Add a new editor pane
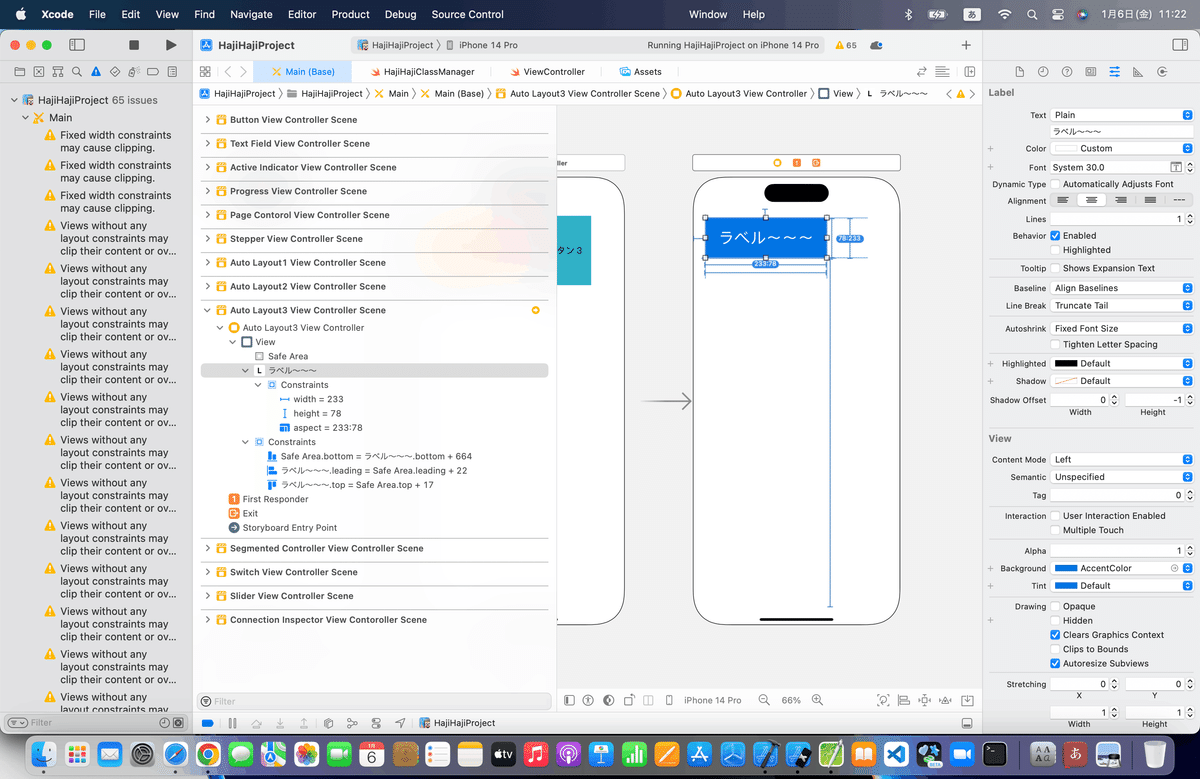1200x779 pixels. tap(969, 72)
